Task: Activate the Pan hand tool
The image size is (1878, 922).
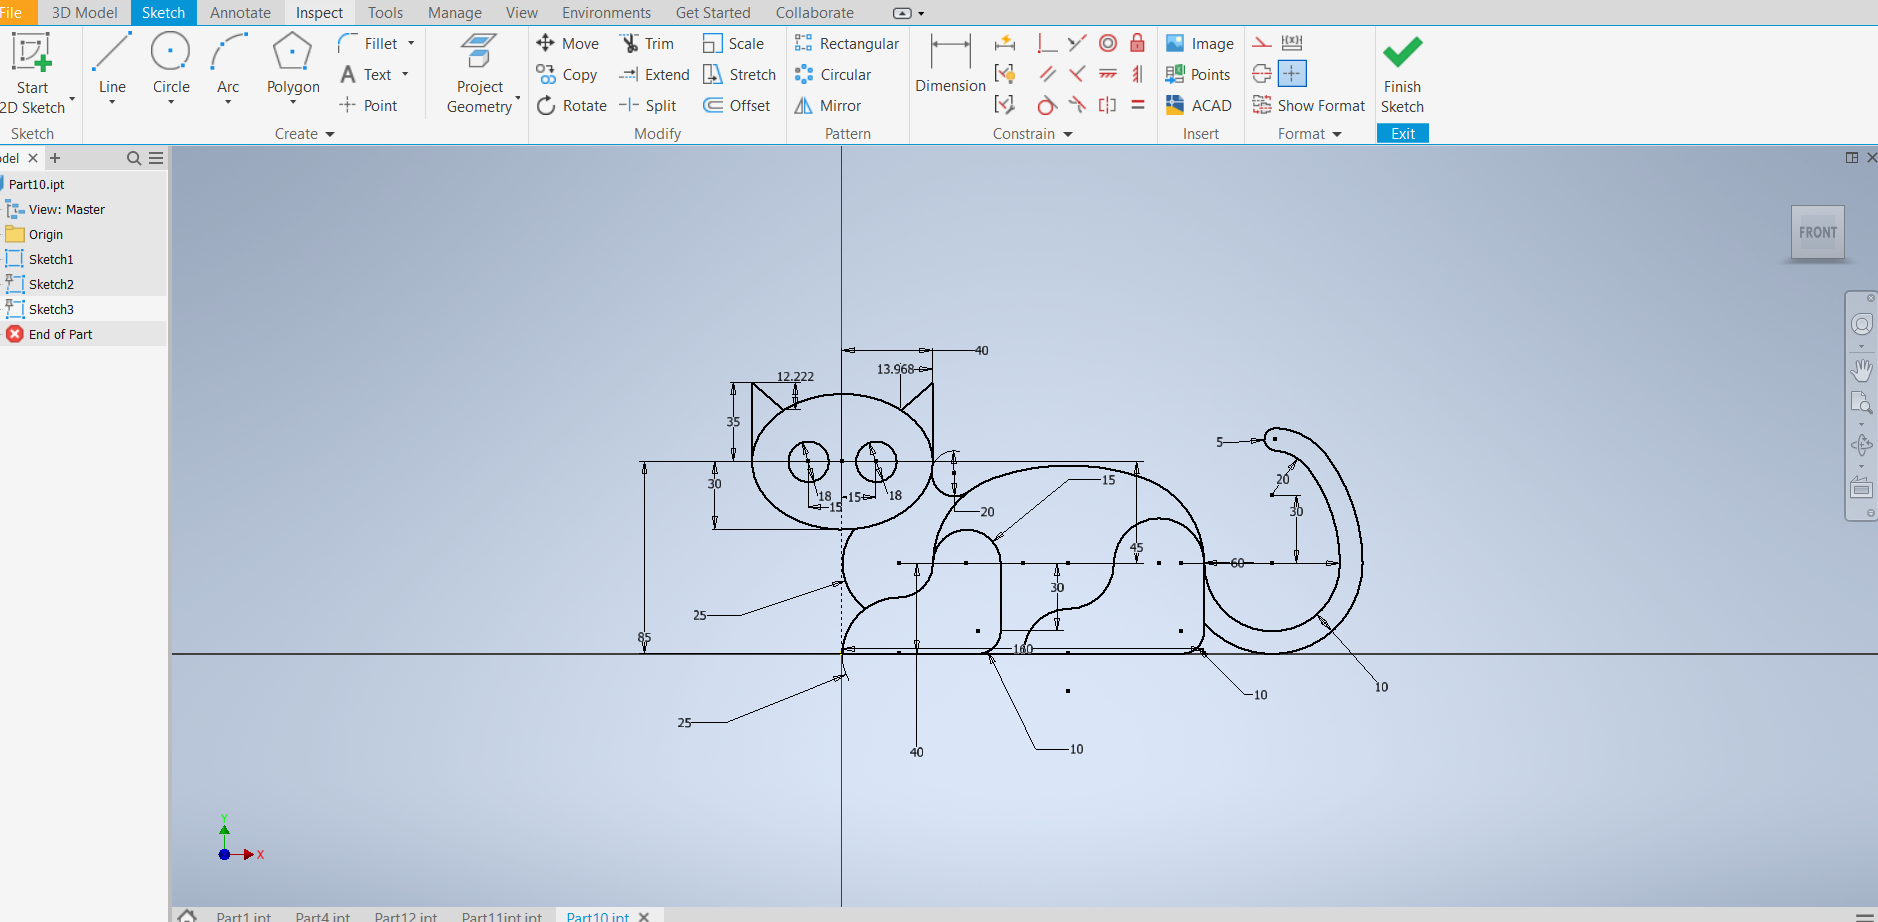Action: (x=1861, y=370)
